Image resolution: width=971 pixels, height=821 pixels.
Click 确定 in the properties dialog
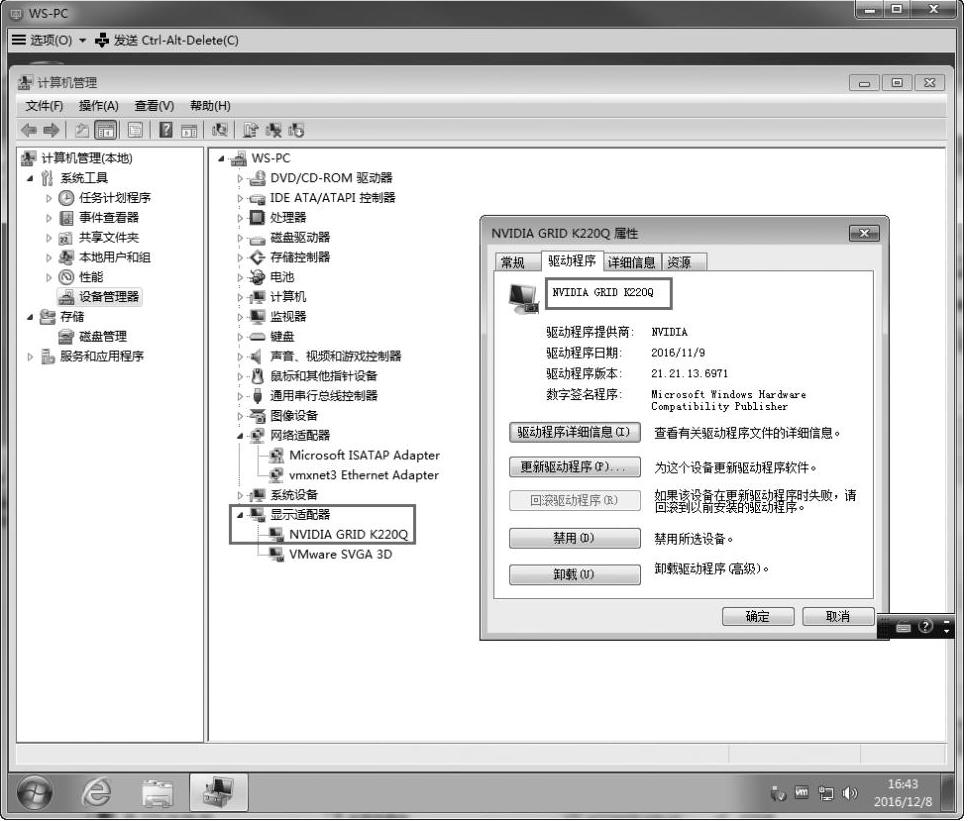coord(758,617)
